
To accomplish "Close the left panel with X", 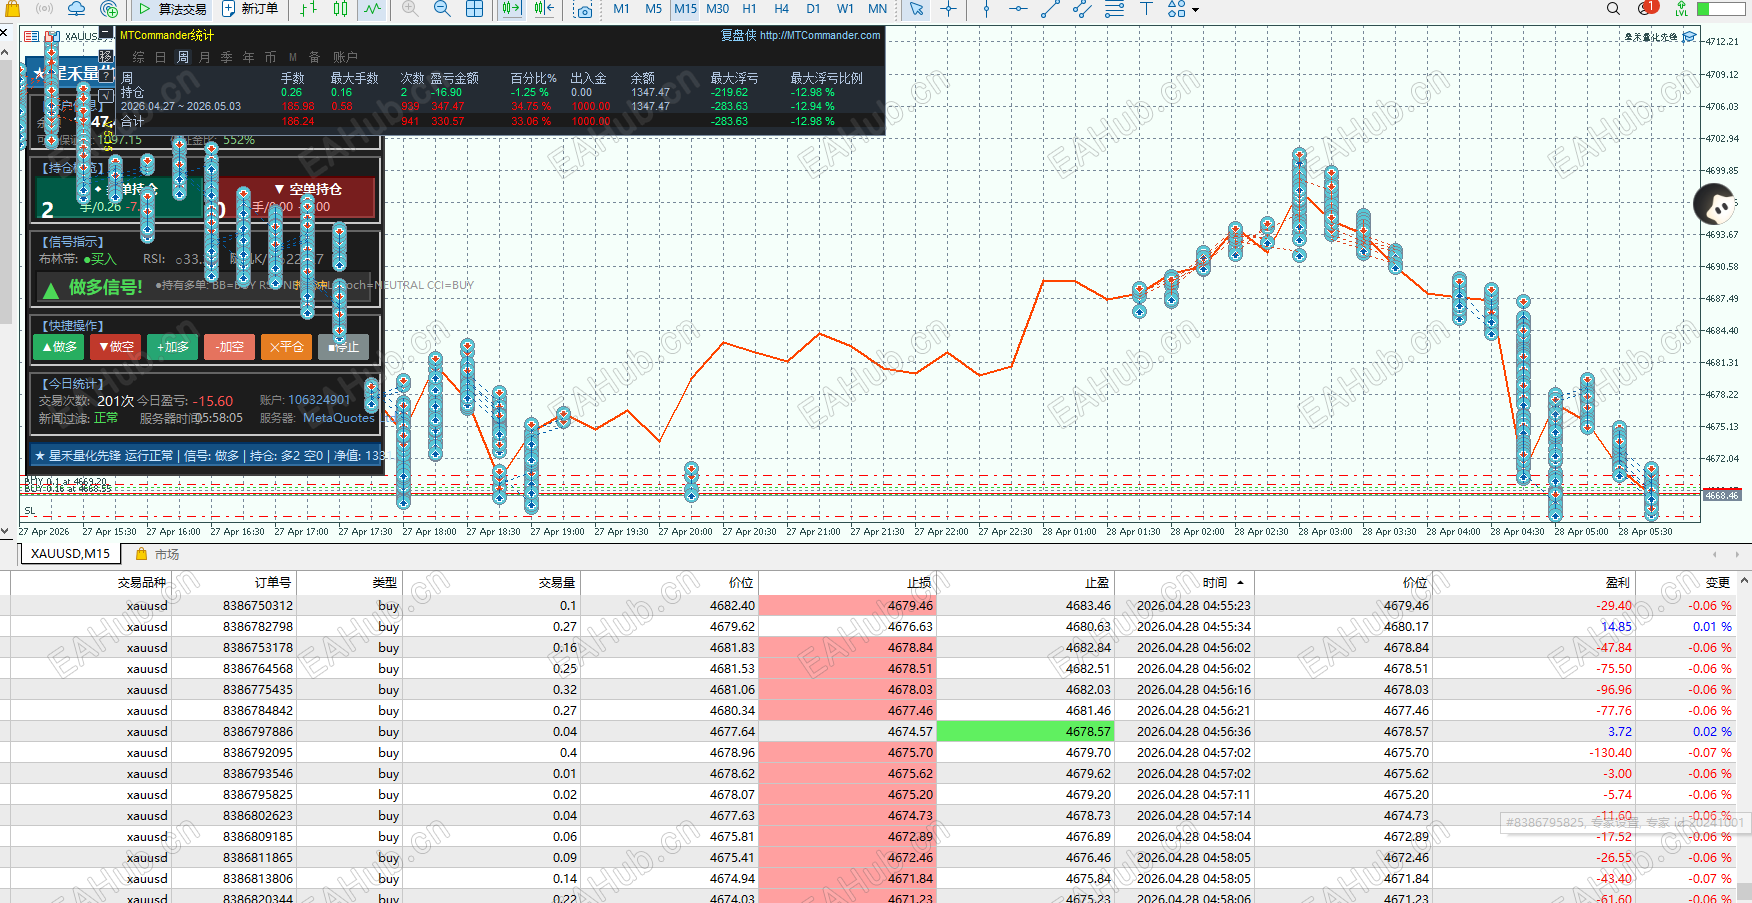I will pos(4,32).
